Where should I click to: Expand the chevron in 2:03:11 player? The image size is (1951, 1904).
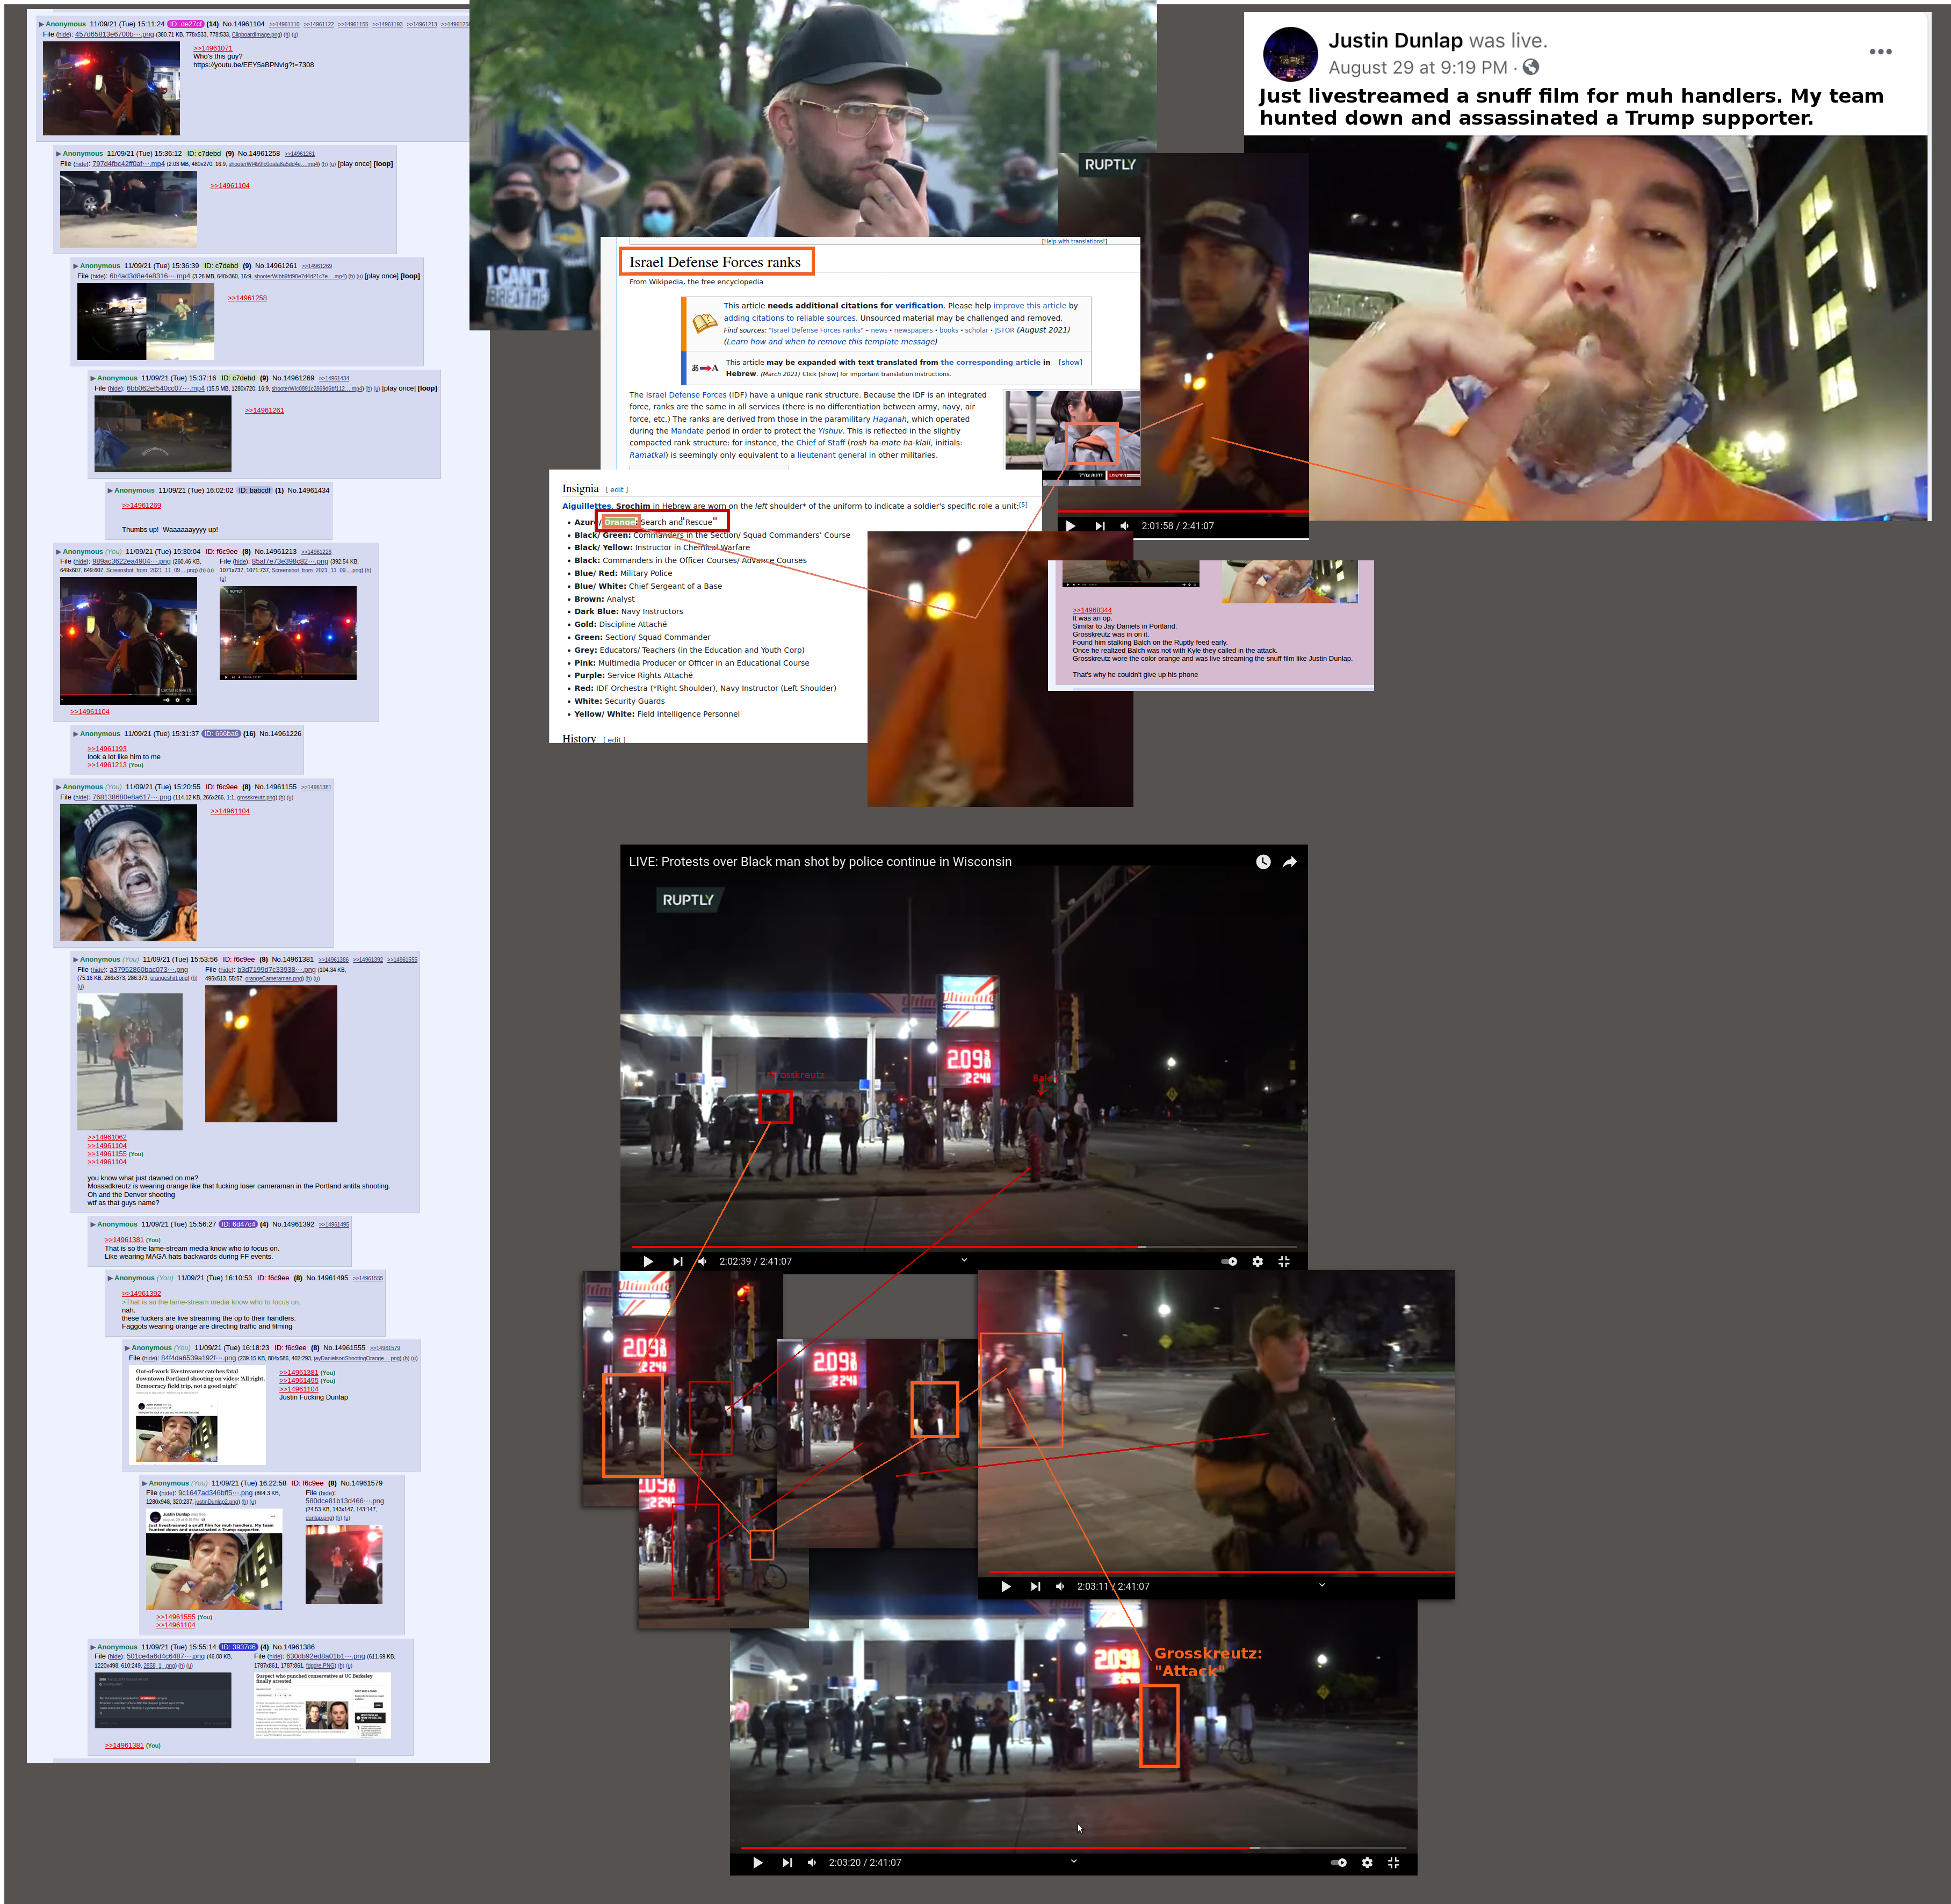[x=1322, y=1585]
